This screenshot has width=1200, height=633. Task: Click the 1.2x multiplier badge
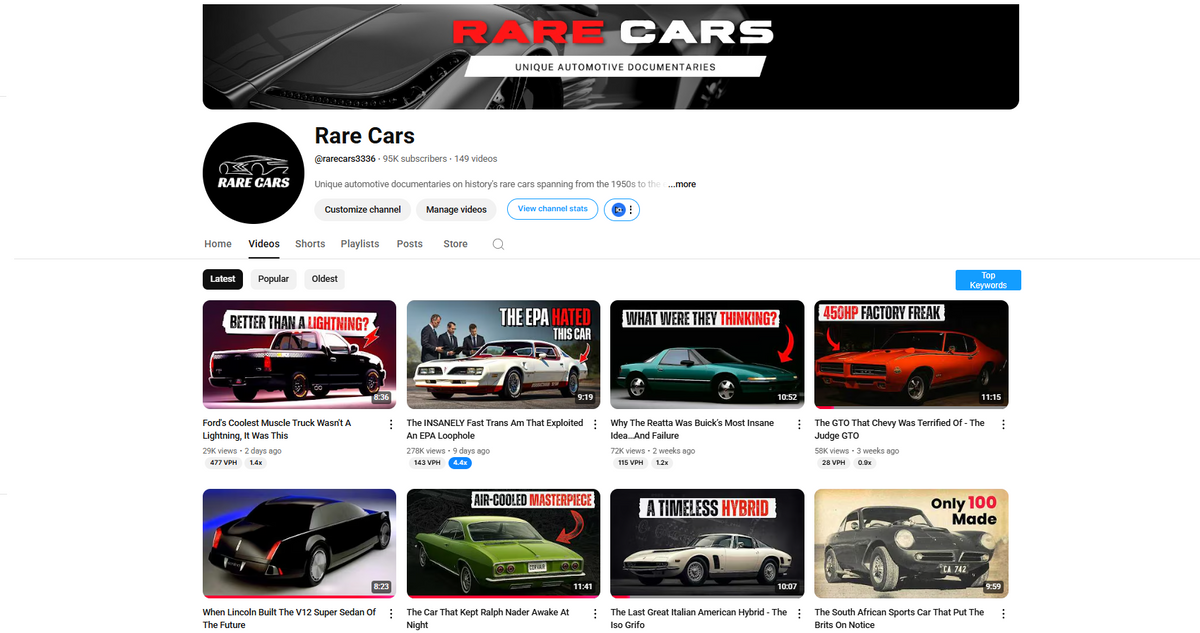pyautogui.click(x=662, y=463)
